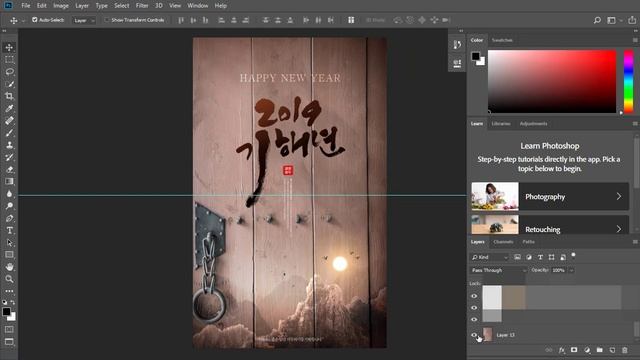Select the Horizontal Type tool

click(9, 231)
